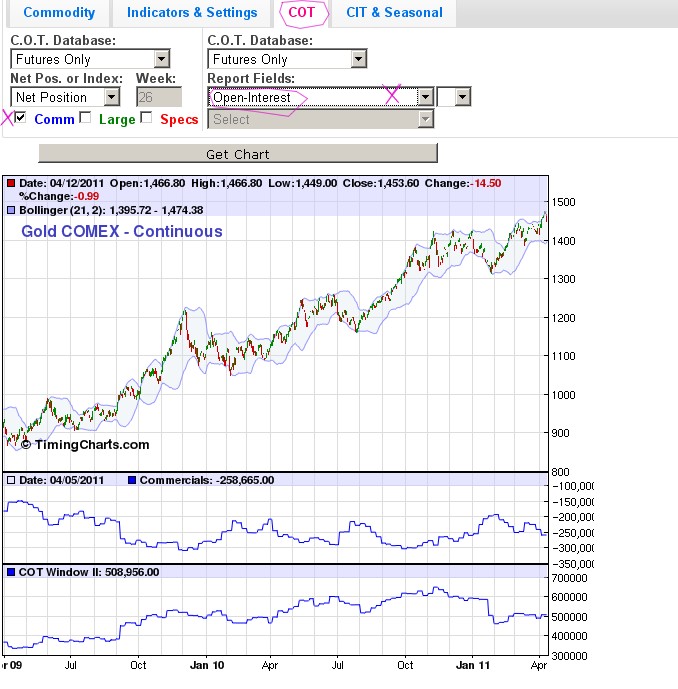Click the Low:1,449.00 value
This screenshot has height=689, width=678.
click(x=302, y=183)
